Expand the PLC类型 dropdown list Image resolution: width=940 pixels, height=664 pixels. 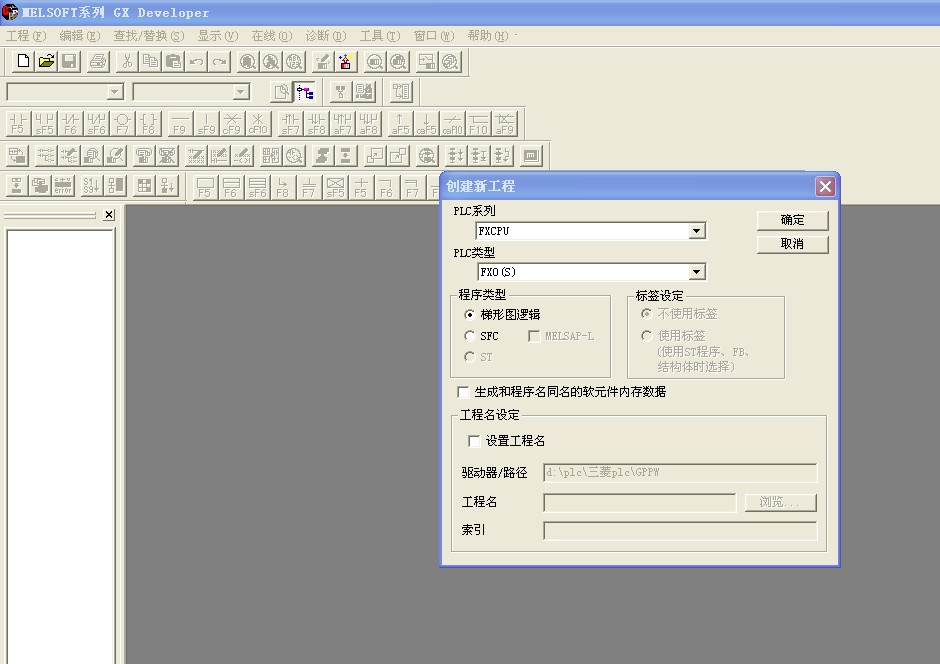click(697, 272)
